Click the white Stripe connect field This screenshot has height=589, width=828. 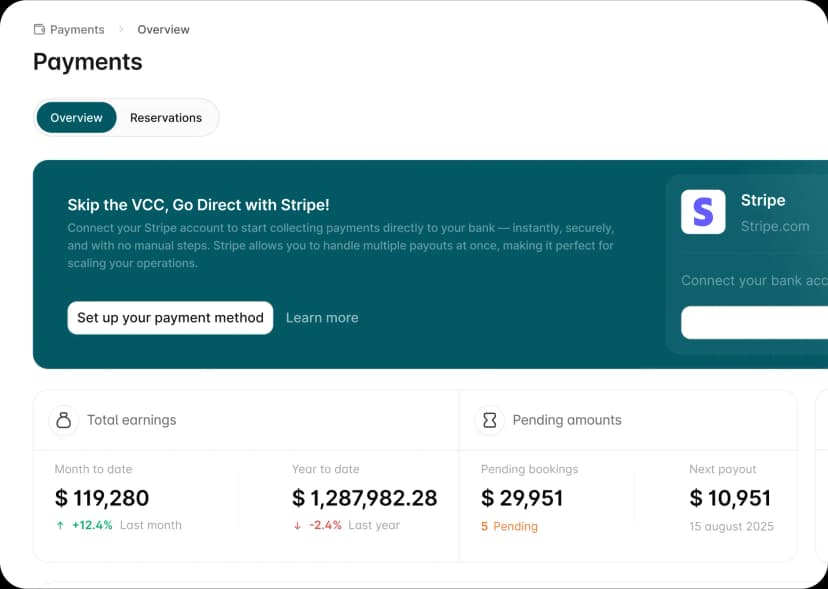click(755, 323)
